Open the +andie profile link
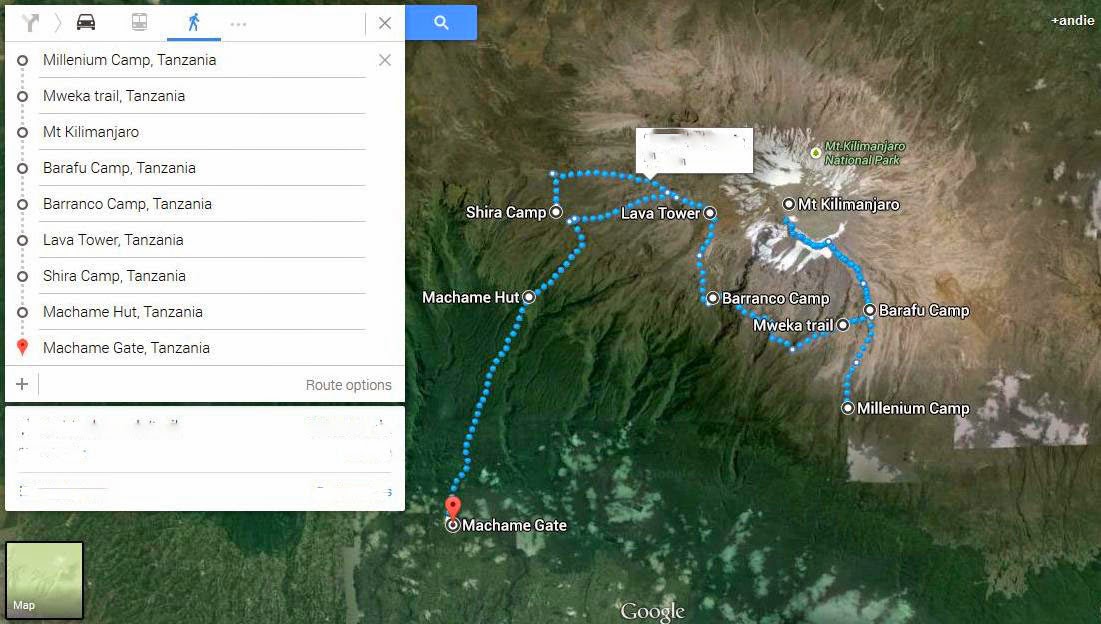The height and width of the screenshot is (624, 1101). coord(1071,19)
